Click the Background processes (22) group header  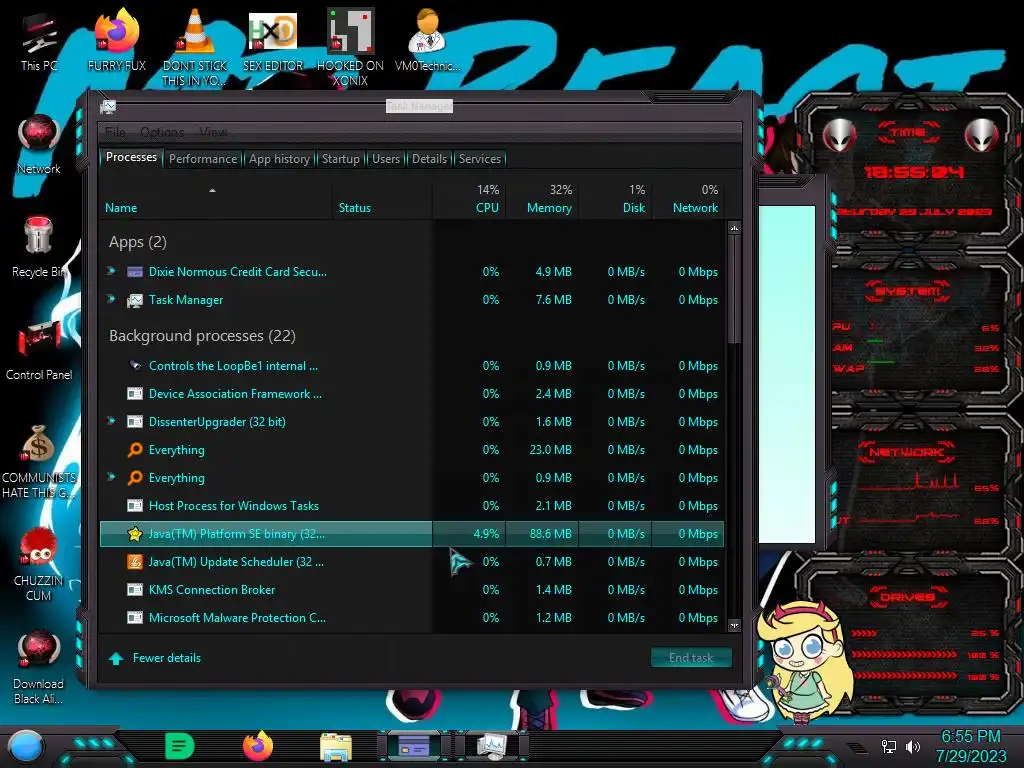pos(202,336)
